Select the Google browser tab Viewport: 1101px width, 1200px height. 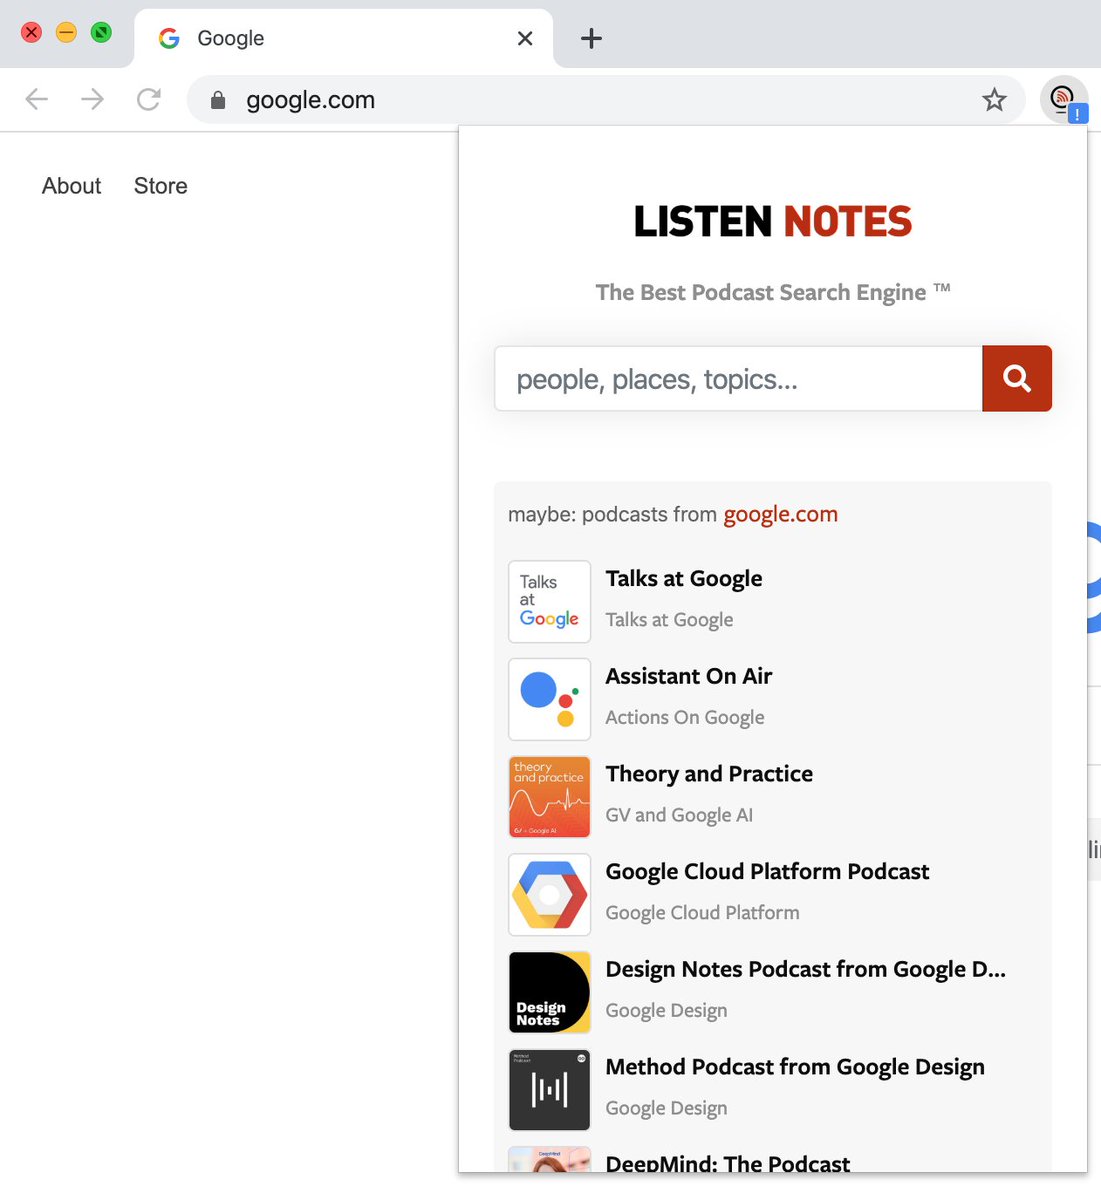tap(343, 38)
